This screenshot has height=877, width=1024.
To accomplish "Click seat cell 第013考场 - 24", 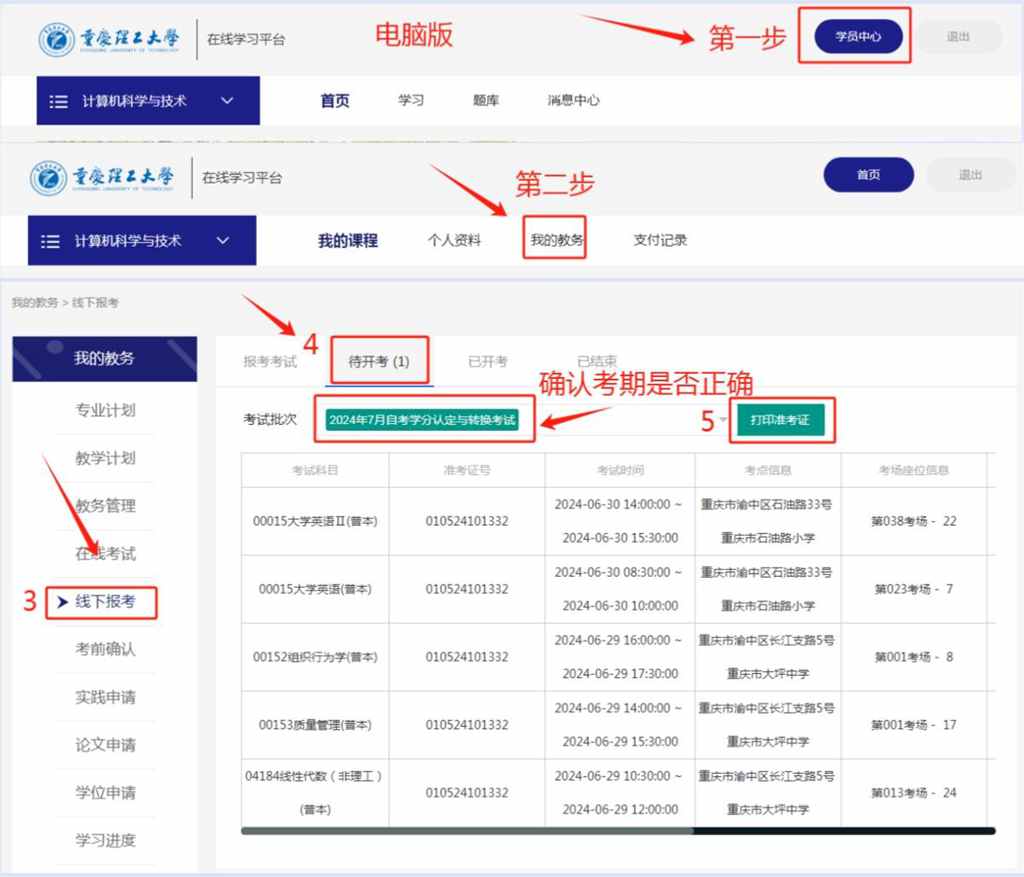I will click(x=914, y=793).
